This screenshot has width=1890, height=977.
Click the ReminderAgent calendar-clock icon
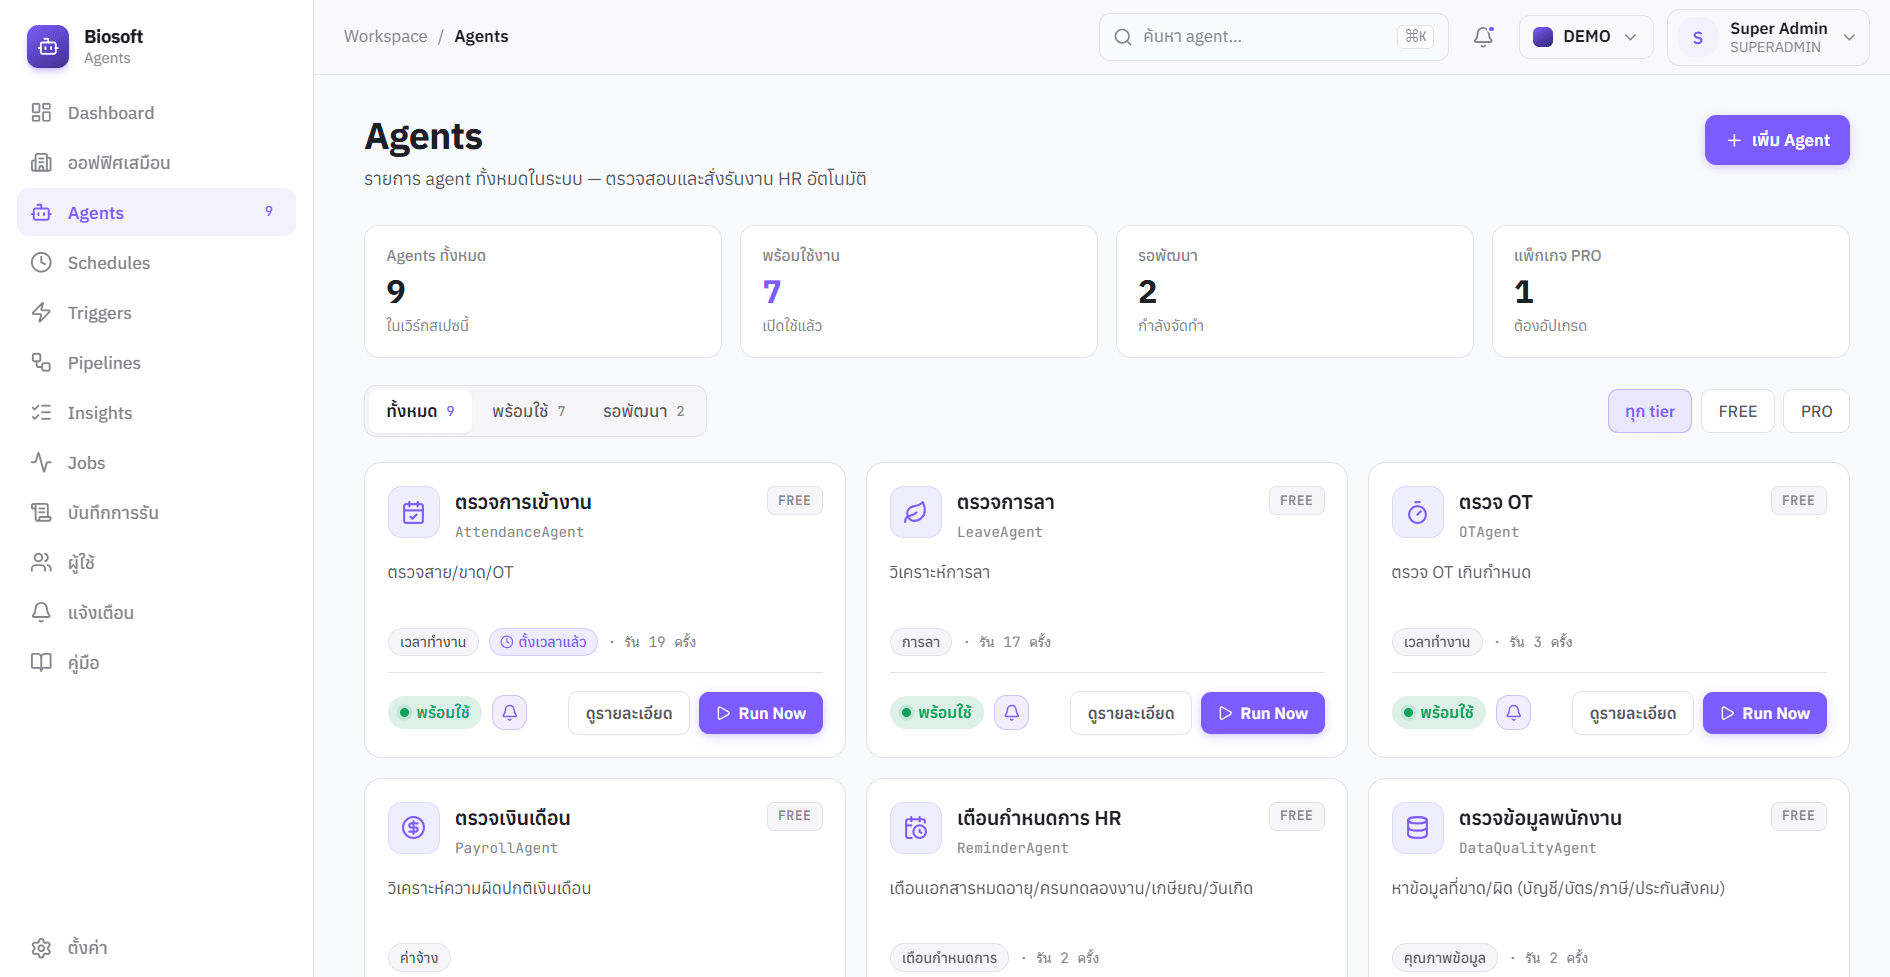click(x=916, y=828)
